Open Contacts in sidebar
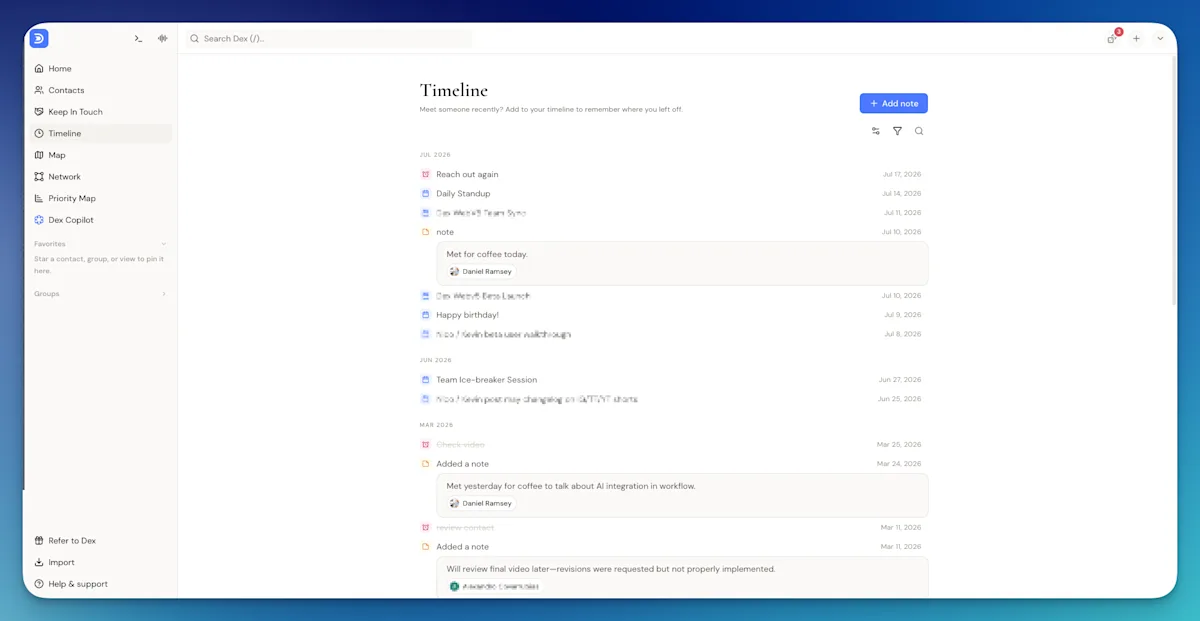The image size is (1200, 621). (100, 90)
